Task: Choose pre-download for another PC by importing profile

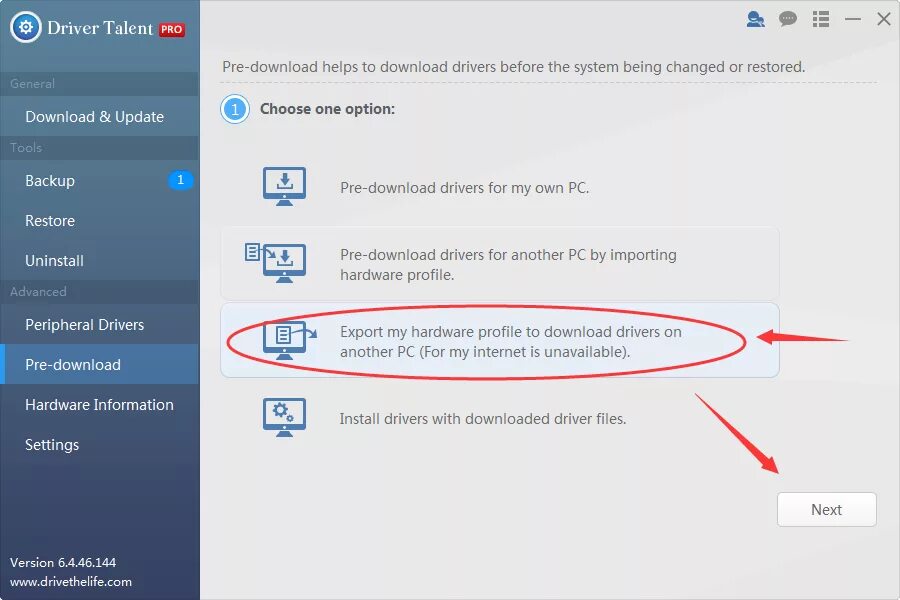Action: point(499,264)
